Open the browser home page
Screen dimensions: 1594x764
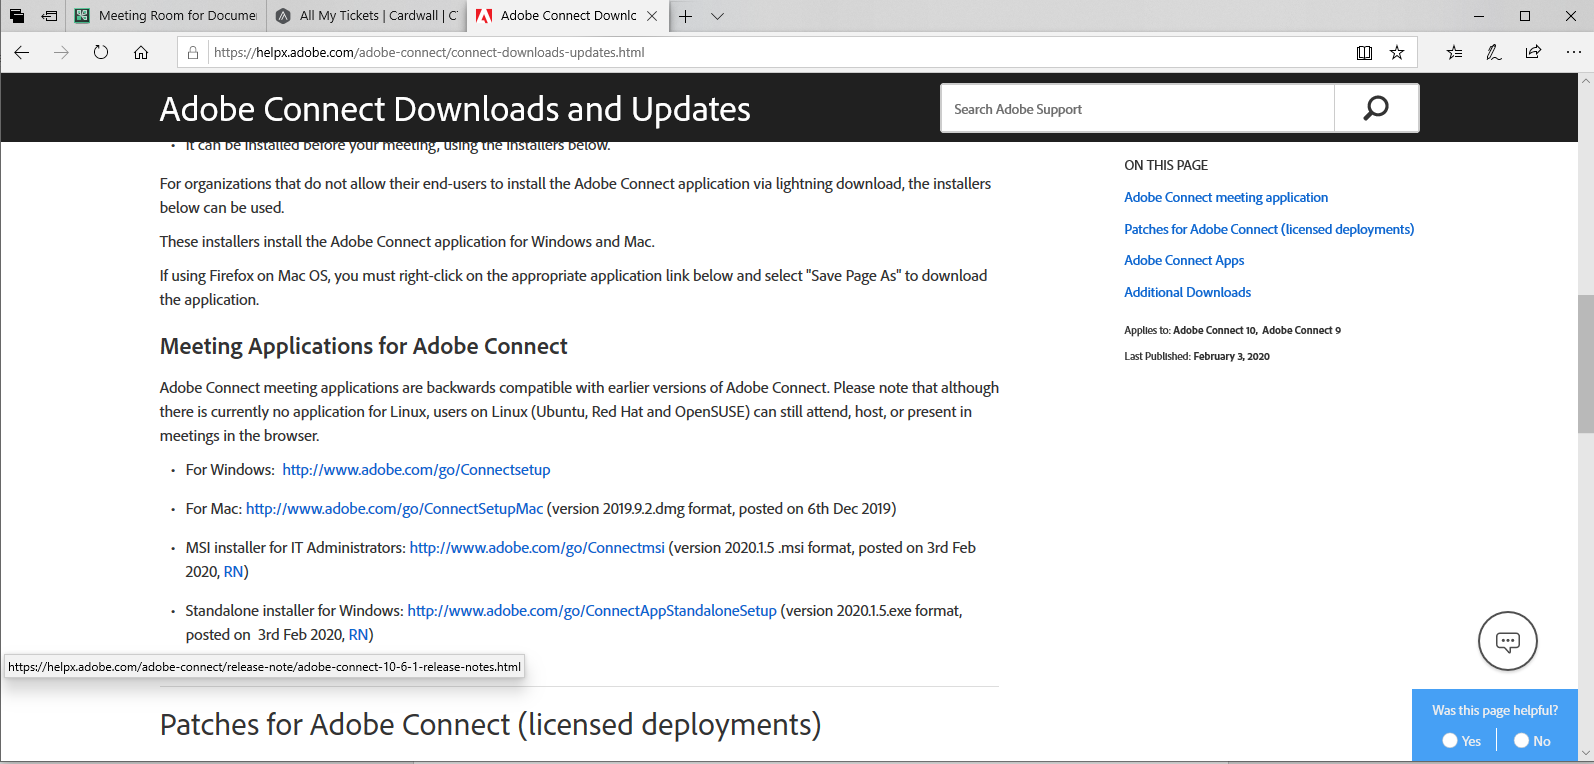click(141, 52)
